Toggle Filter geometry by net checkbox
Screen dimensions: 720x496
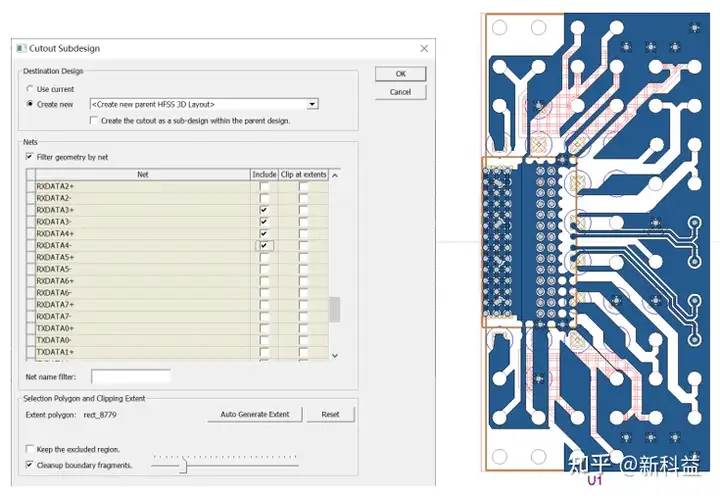30,157
